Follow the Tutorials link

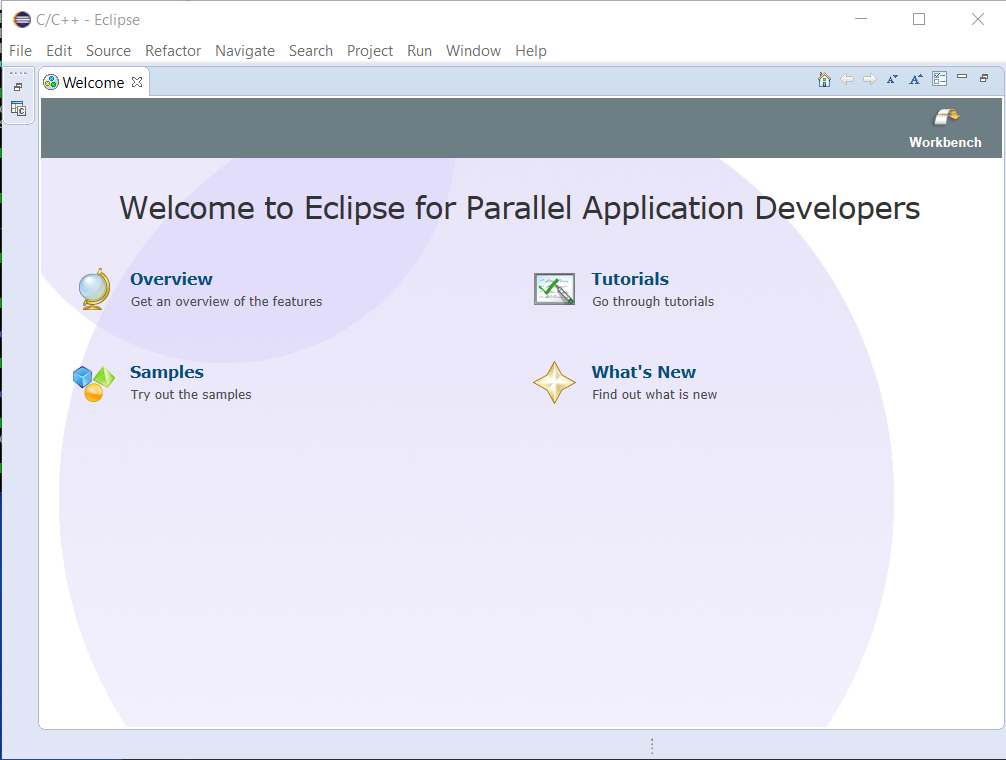[x=630, y=279]
